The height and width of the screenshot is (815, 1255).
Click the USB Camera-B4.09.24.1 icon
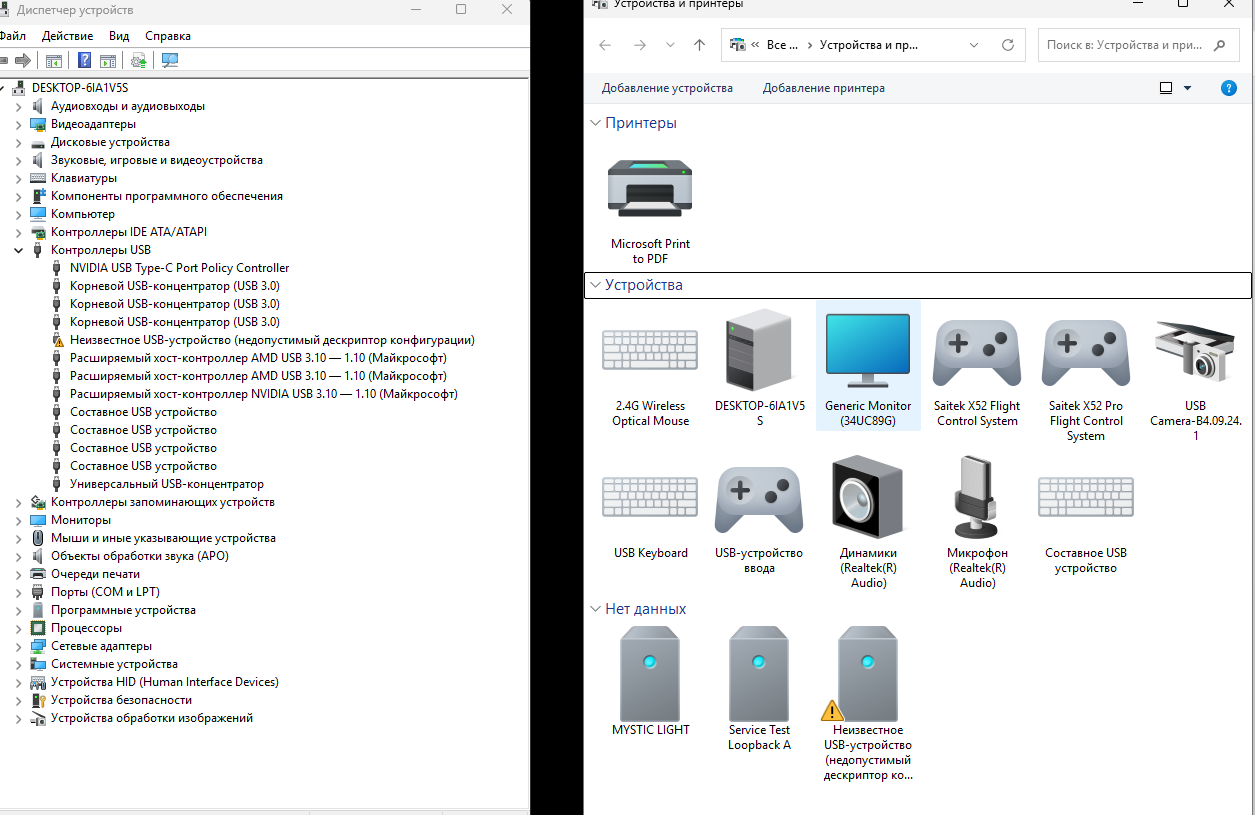point(1194,352)
